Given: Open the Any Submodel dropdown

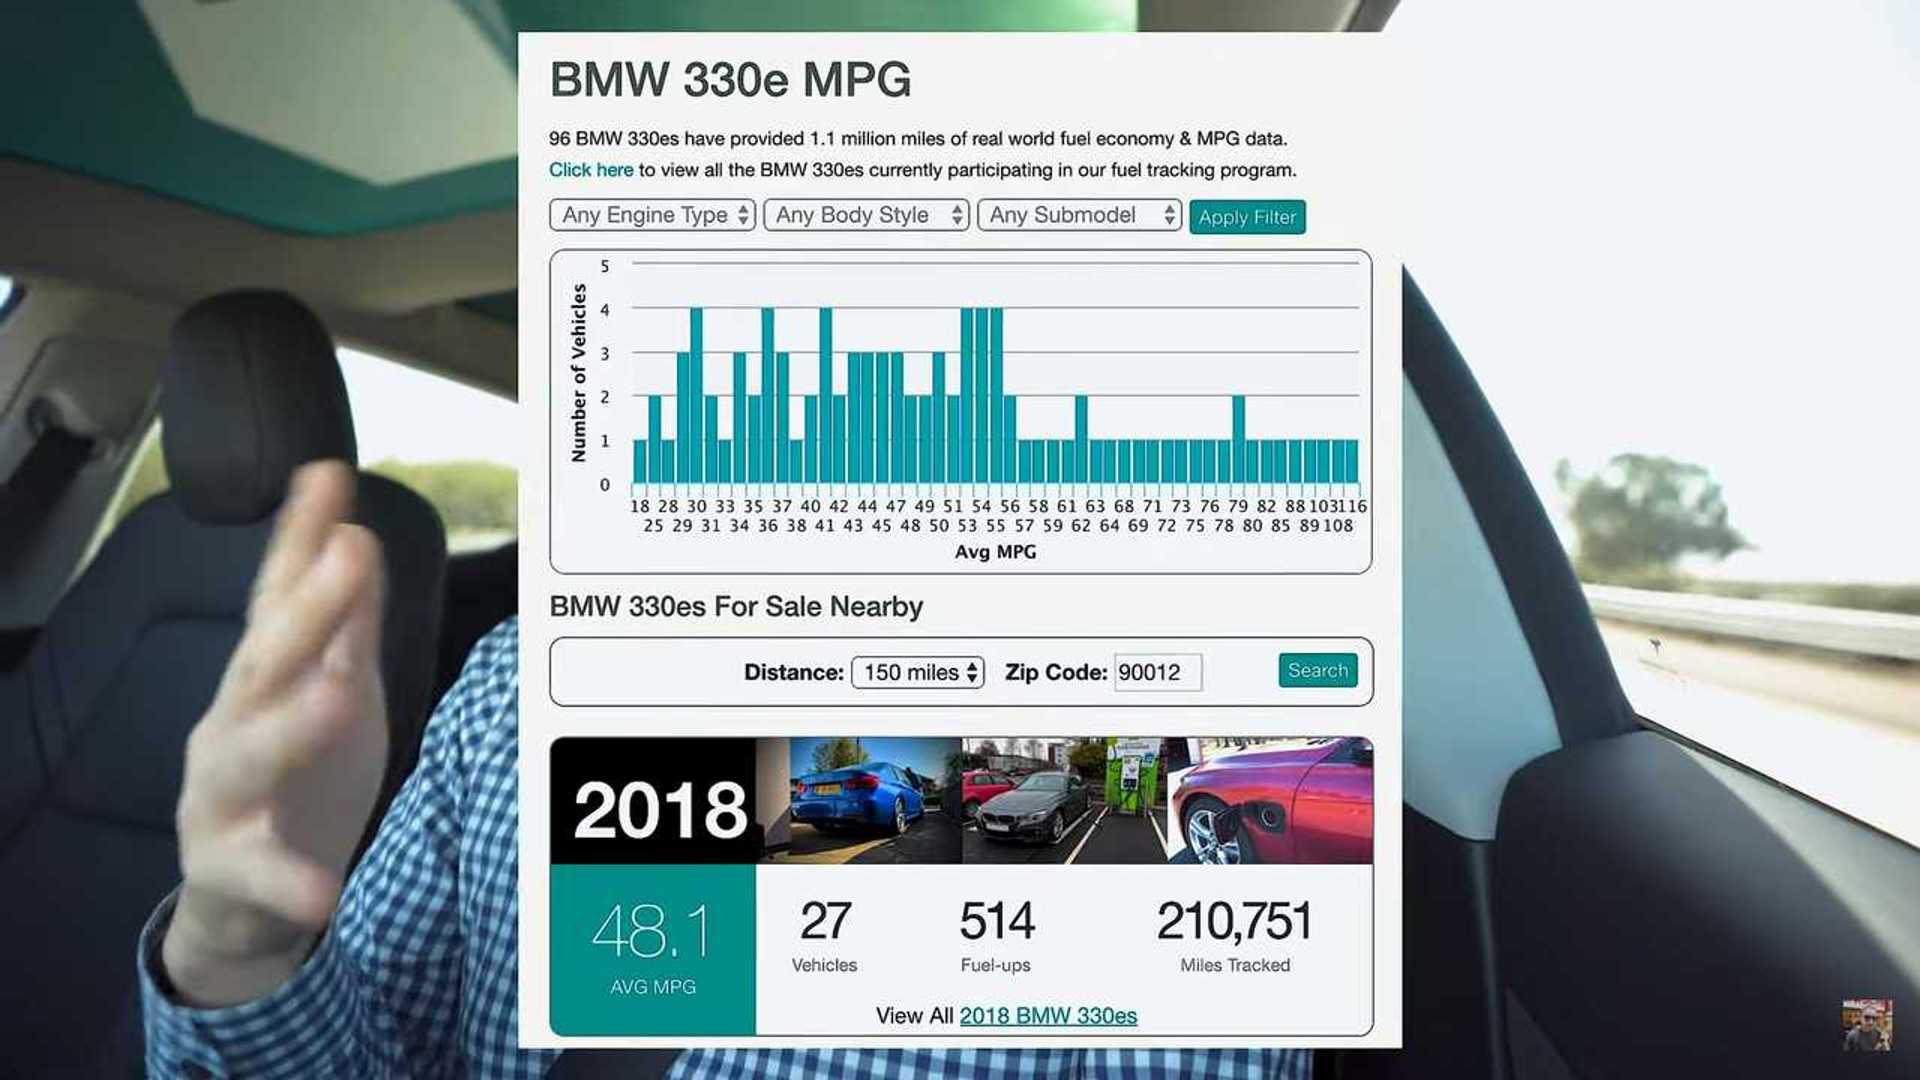Looking at the screenshot, I should click(x=1080, y=215).
